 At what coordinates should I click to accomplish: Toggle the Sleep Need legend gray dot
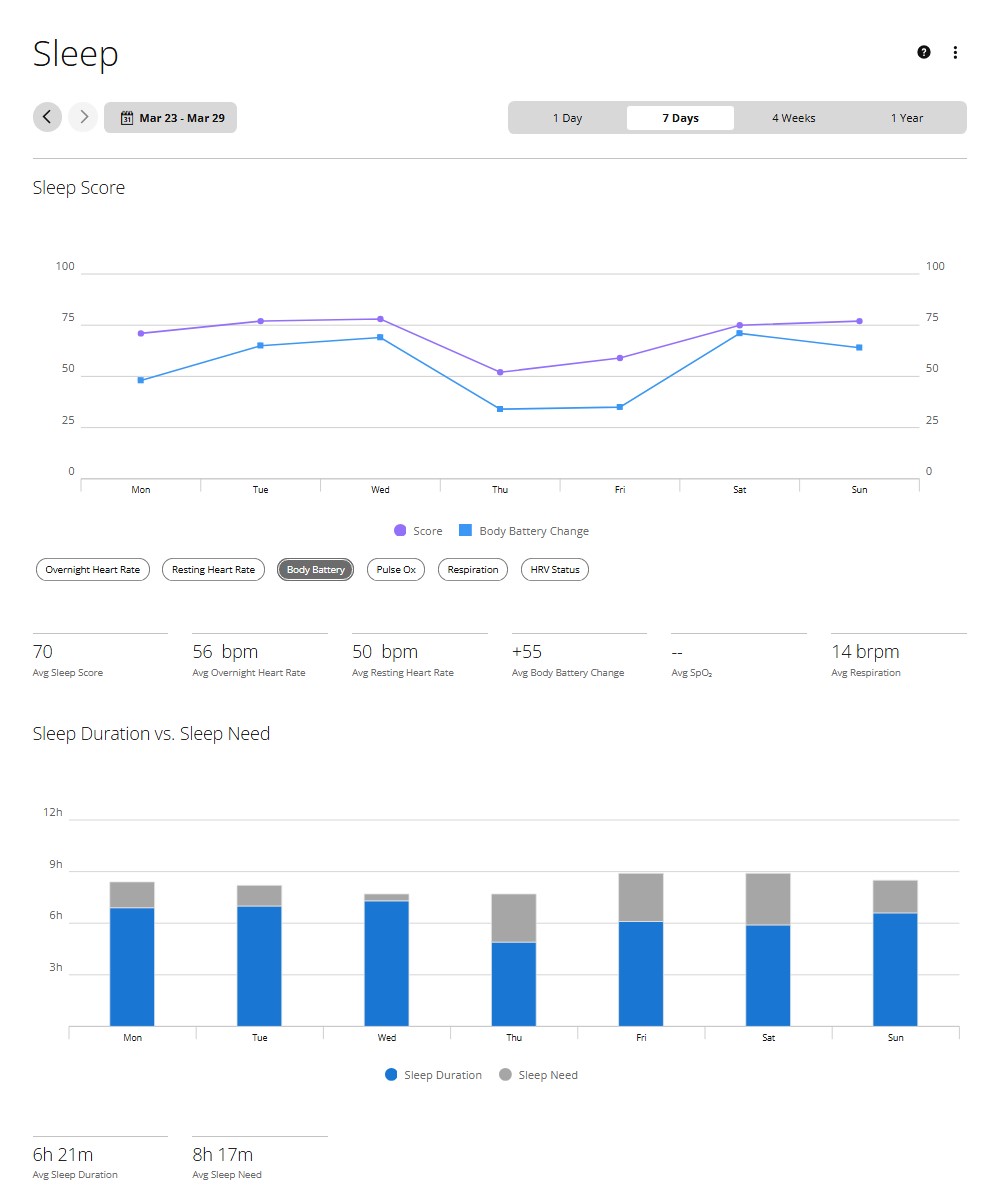point(505,1074)
